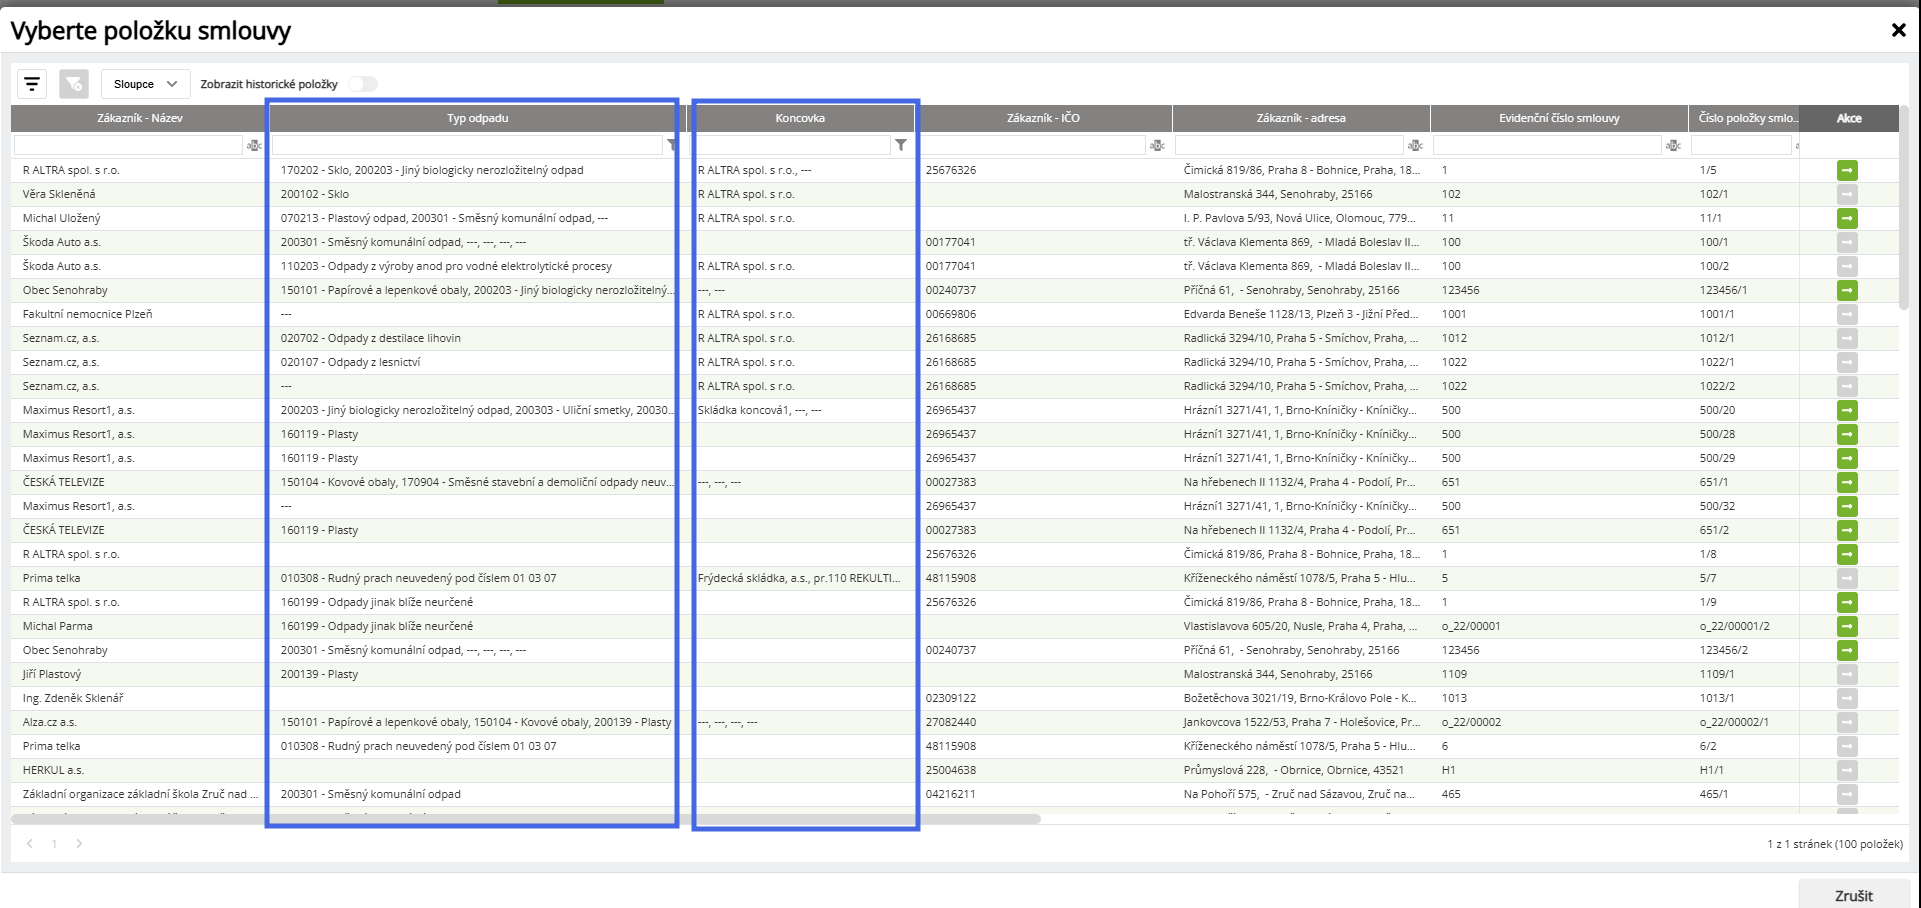This screenshot has height=908, width=1921.
Task: Select the Obec Senohraby row 123456/1 arrow
Action: 1847,290
